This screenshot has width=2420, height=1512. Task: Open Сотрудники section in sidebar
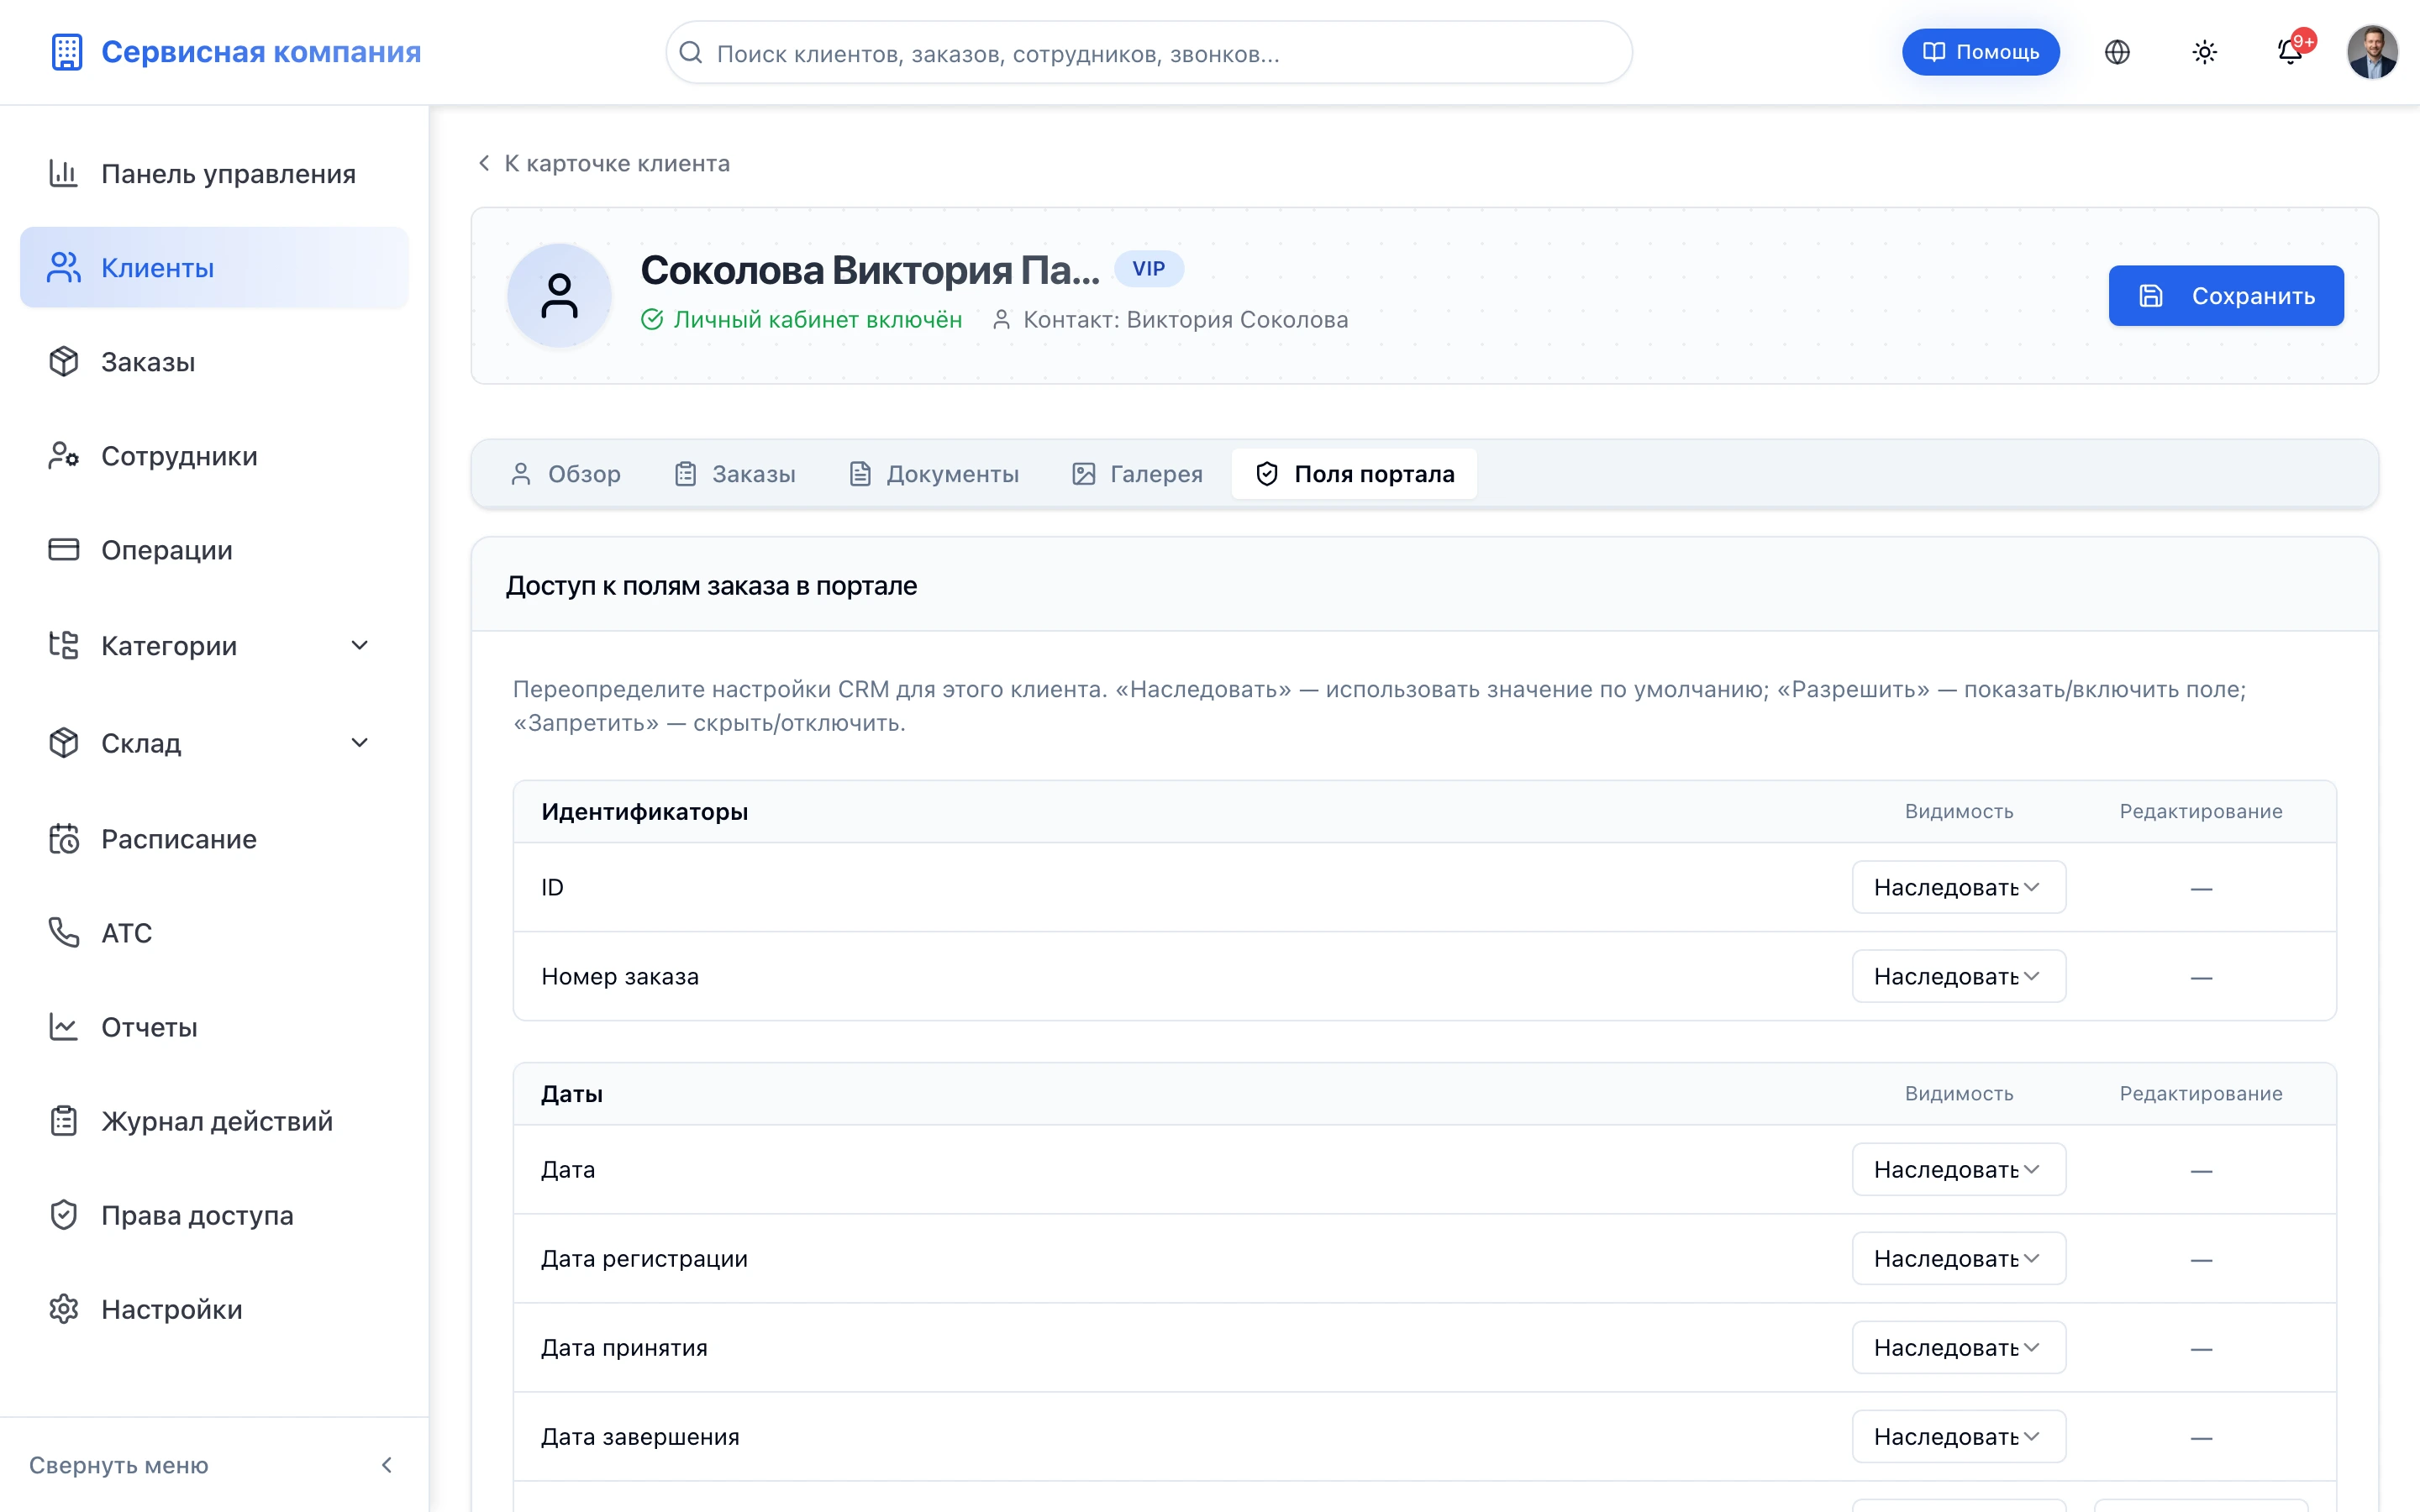tap(214, 455)
